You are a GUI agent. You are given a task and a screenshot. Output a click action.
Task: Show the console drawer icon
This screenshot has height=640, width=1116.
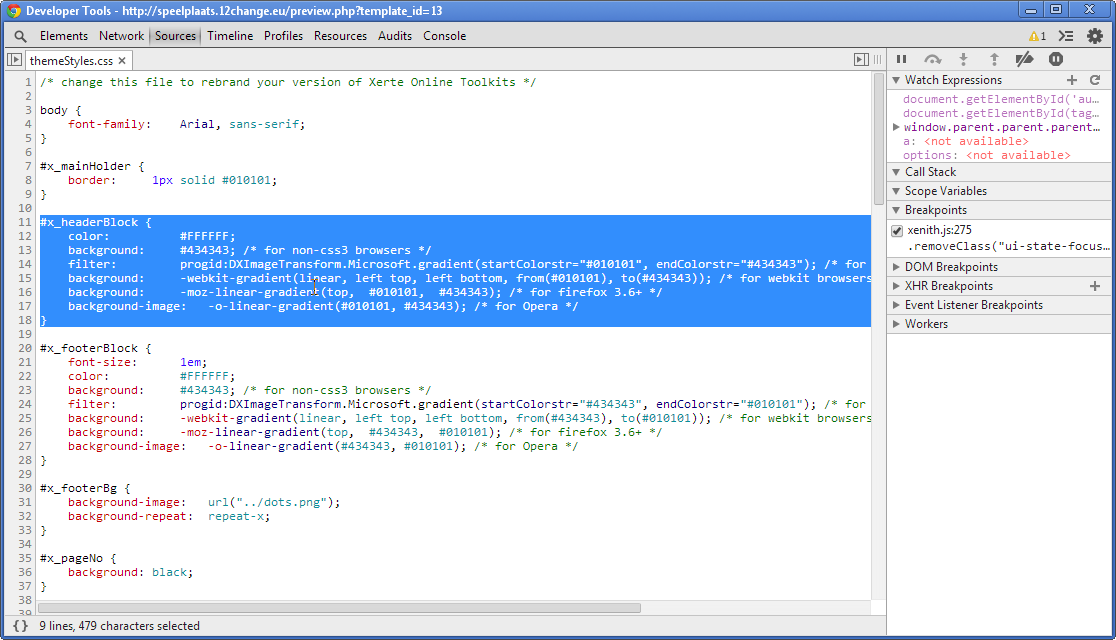[1065, 36]
